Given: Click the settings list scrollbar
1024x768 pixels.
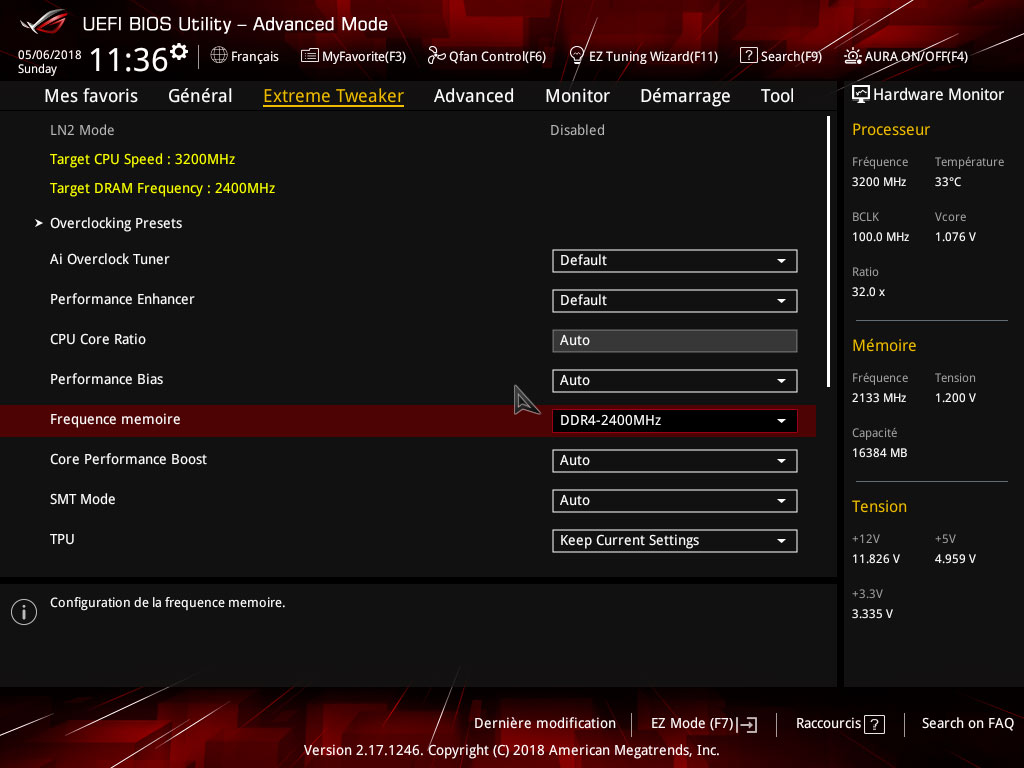Looking at the screenshot, I should [828, 251].
